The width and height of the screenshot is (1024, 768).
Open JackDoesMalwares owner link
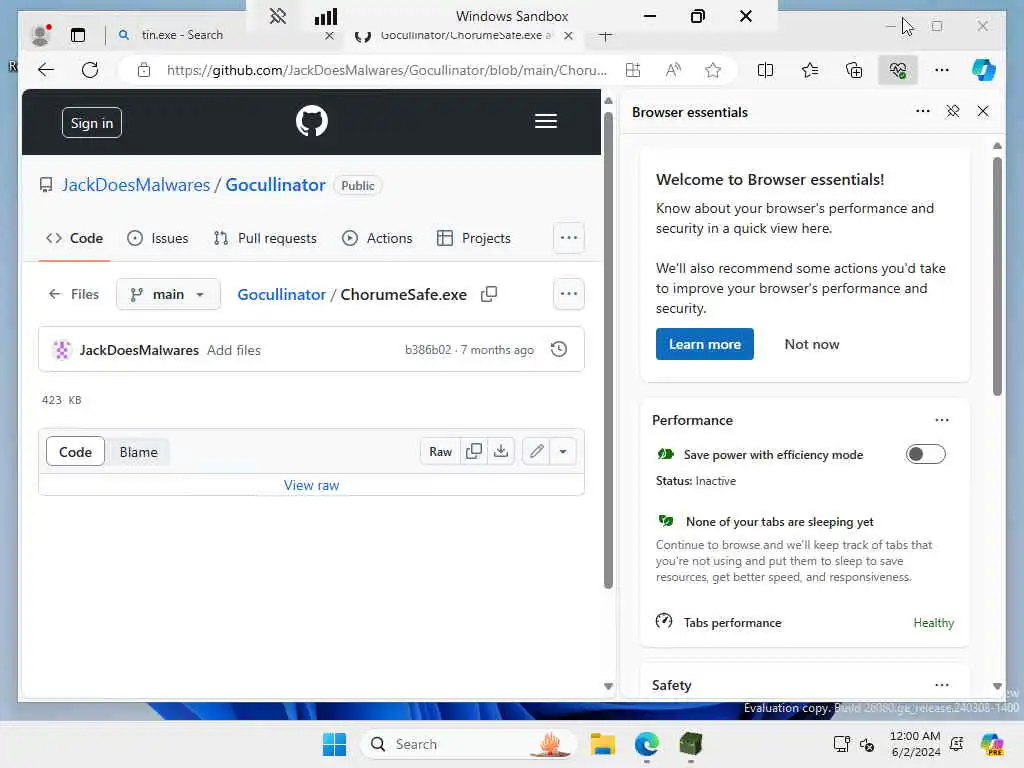tap(136, 185)
